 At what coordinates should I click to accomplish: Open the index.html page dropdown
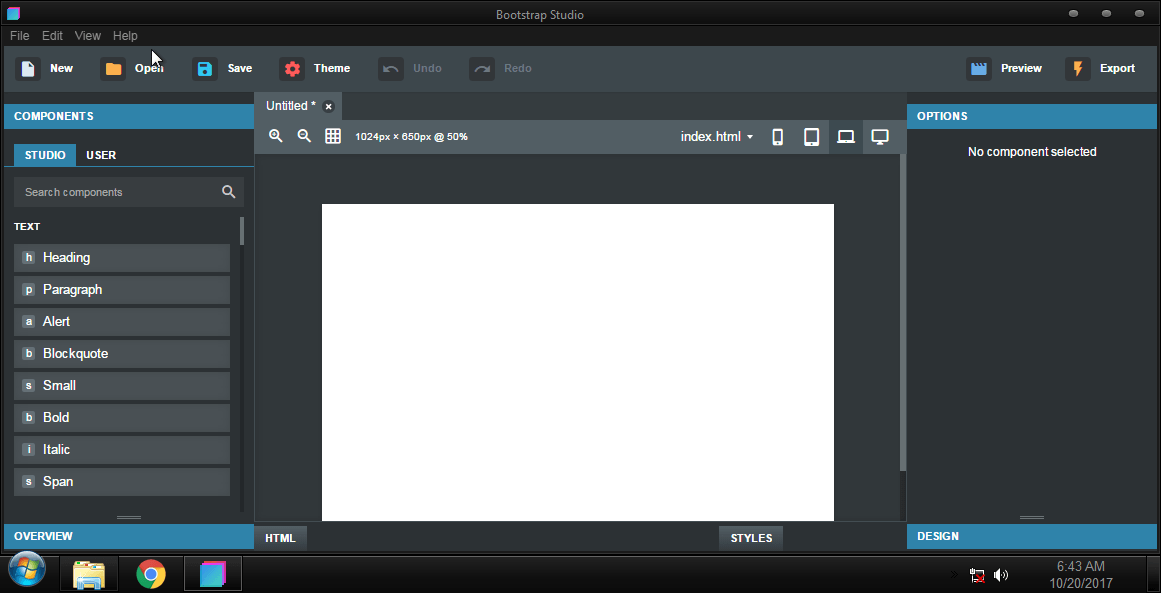coord(716,136)
